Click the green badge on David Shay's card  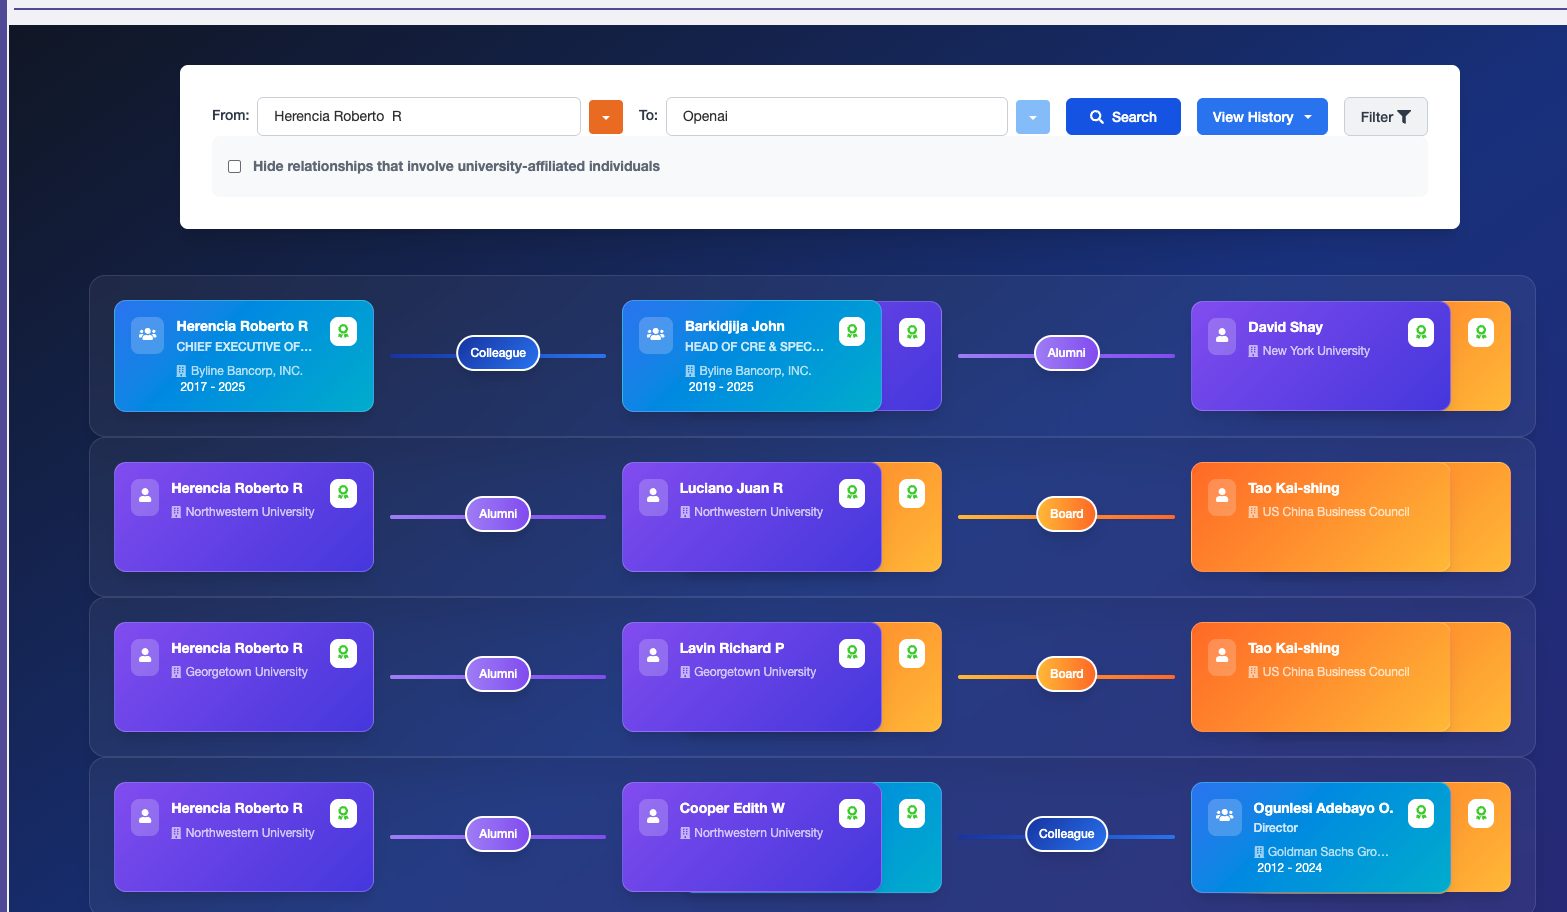[1421, 332]
